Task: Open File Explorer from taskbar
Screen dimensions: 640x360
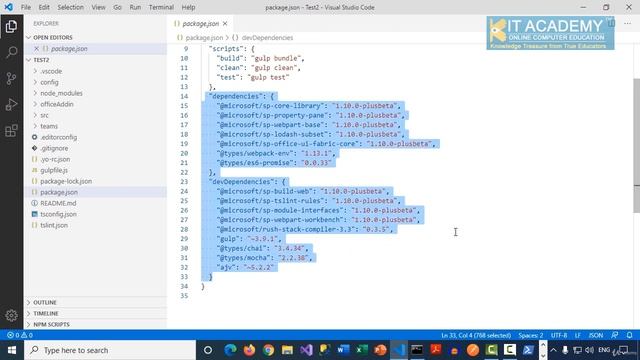Action: coord(287,350)
